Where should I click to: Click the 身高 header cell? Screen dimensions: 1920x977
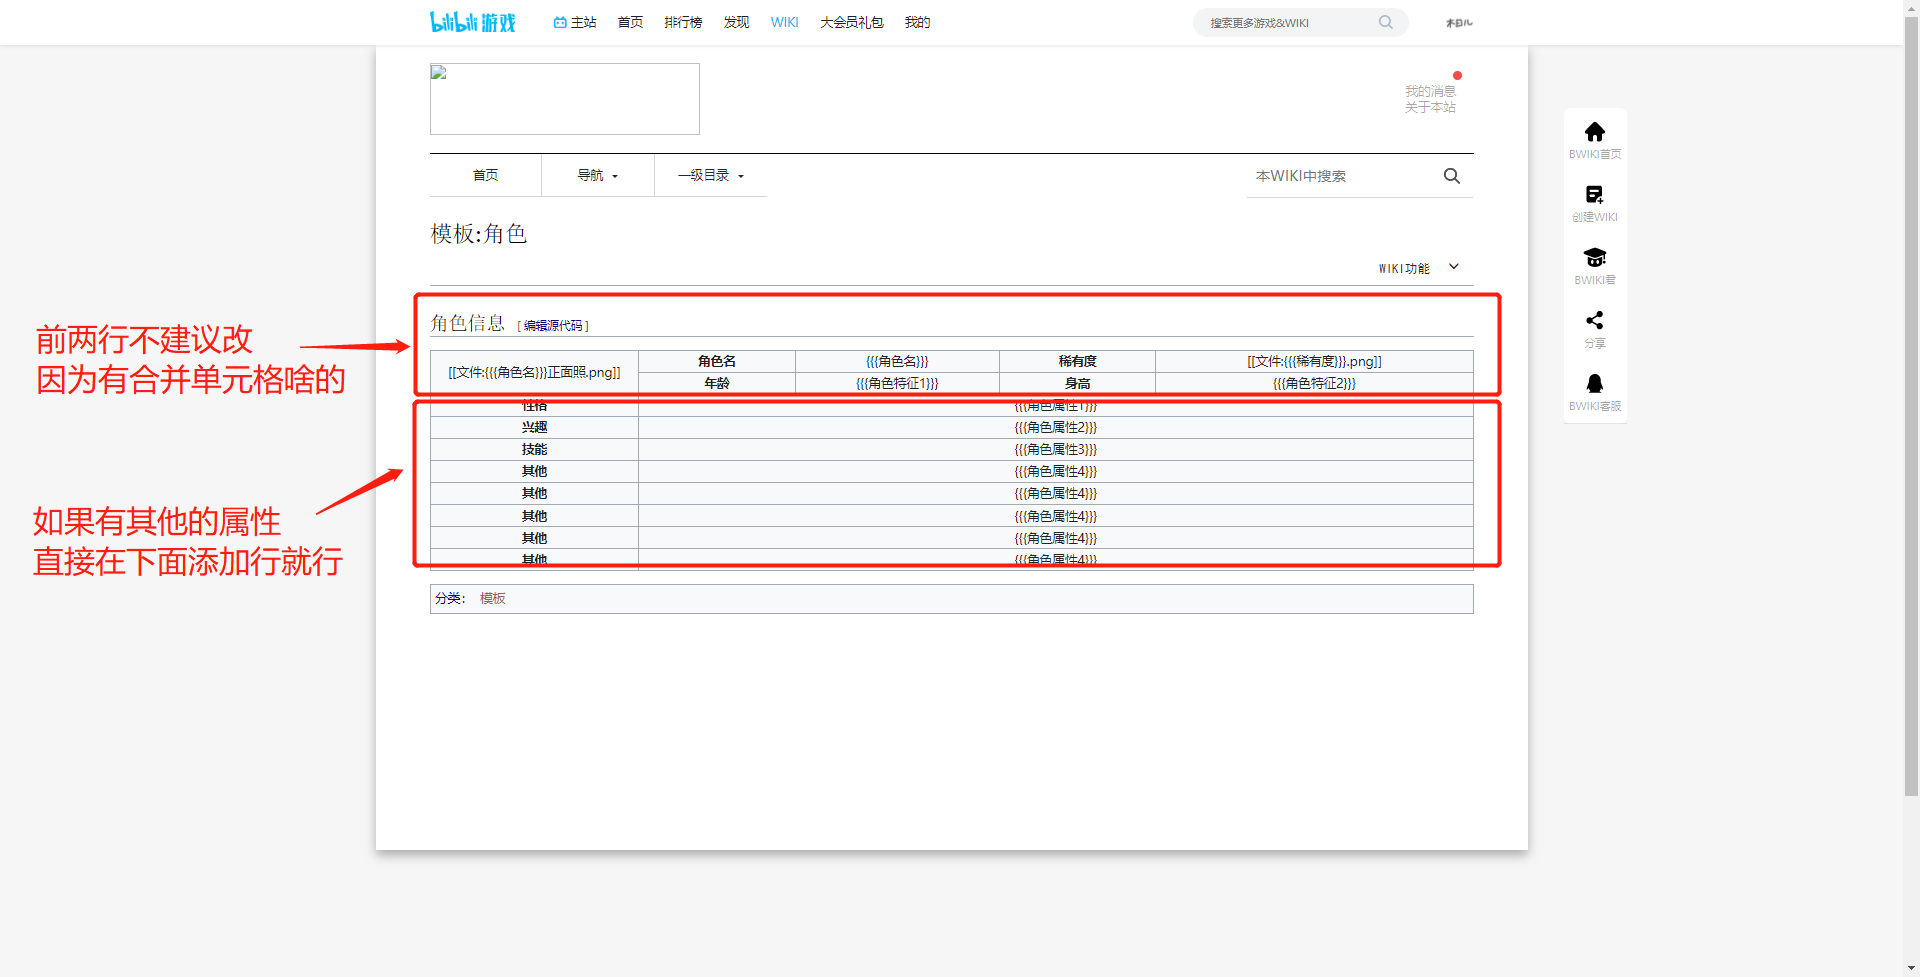point(1077,383)
